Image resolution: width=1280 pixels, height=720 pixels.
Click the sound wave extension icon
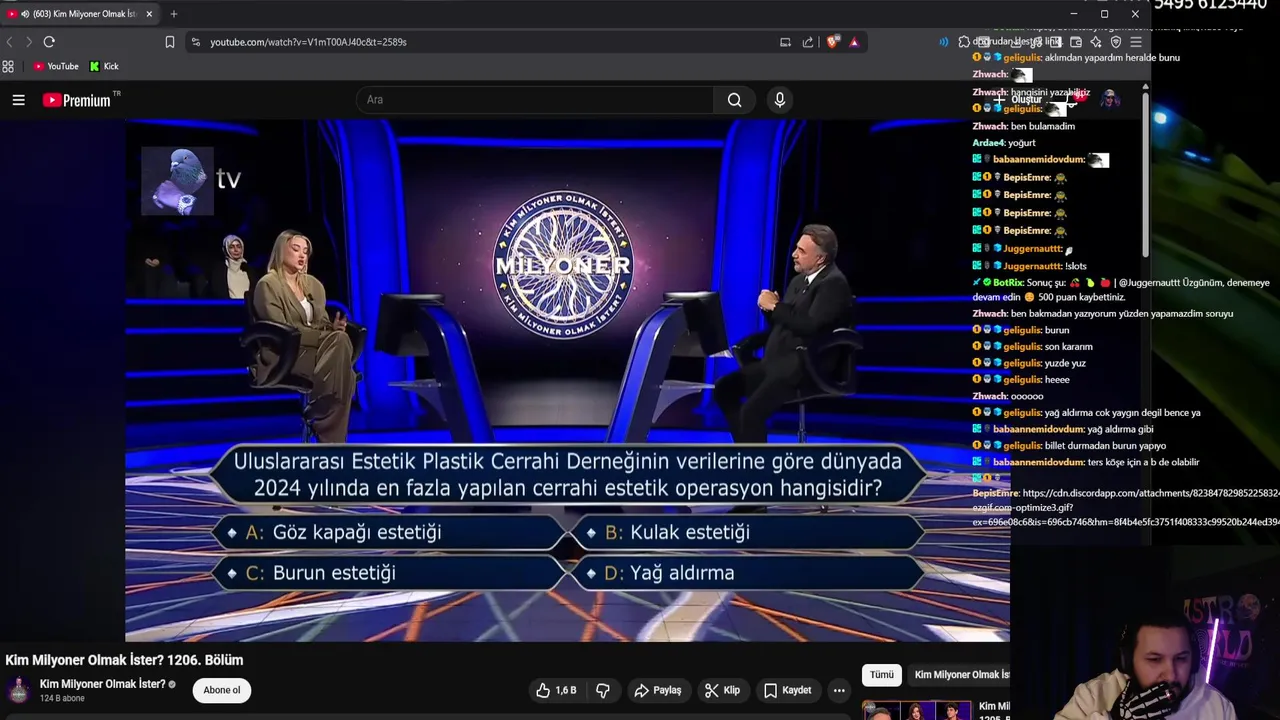[943, 42]
